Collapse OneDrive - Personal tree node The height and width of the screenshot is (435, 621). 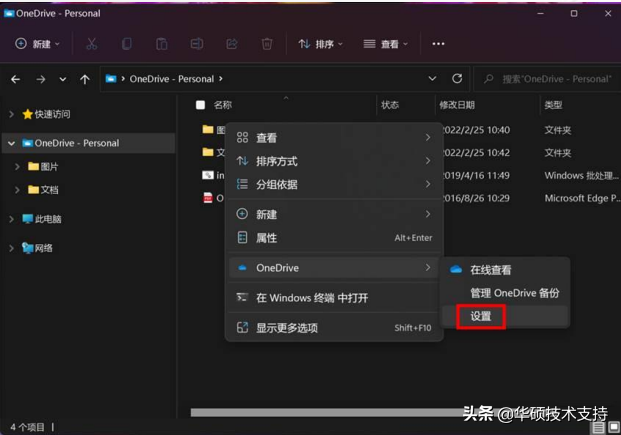pyautogui.click(x=11, y=143)
